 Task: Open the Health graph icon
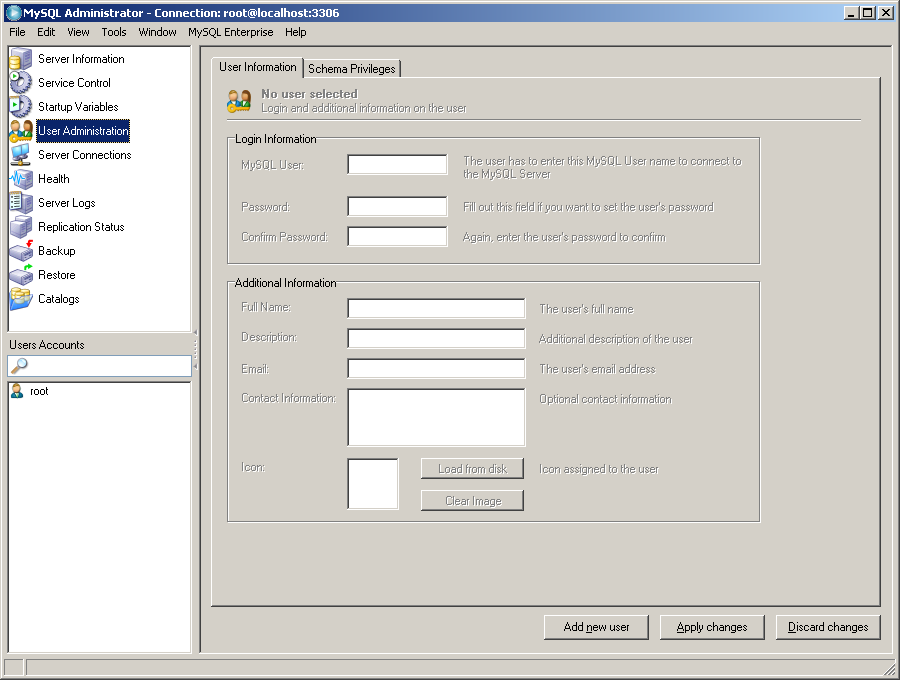20,179
